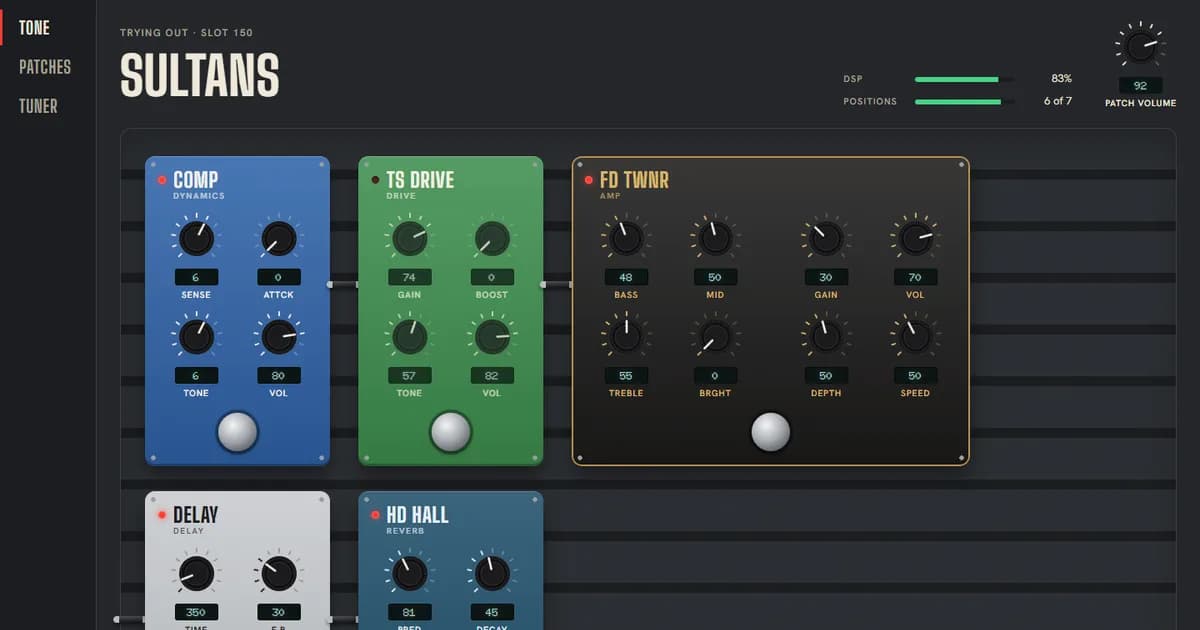Click the DSP 83% readout
The width and height of the screenshot is (1200, 630).
[x=1061, y=78]
